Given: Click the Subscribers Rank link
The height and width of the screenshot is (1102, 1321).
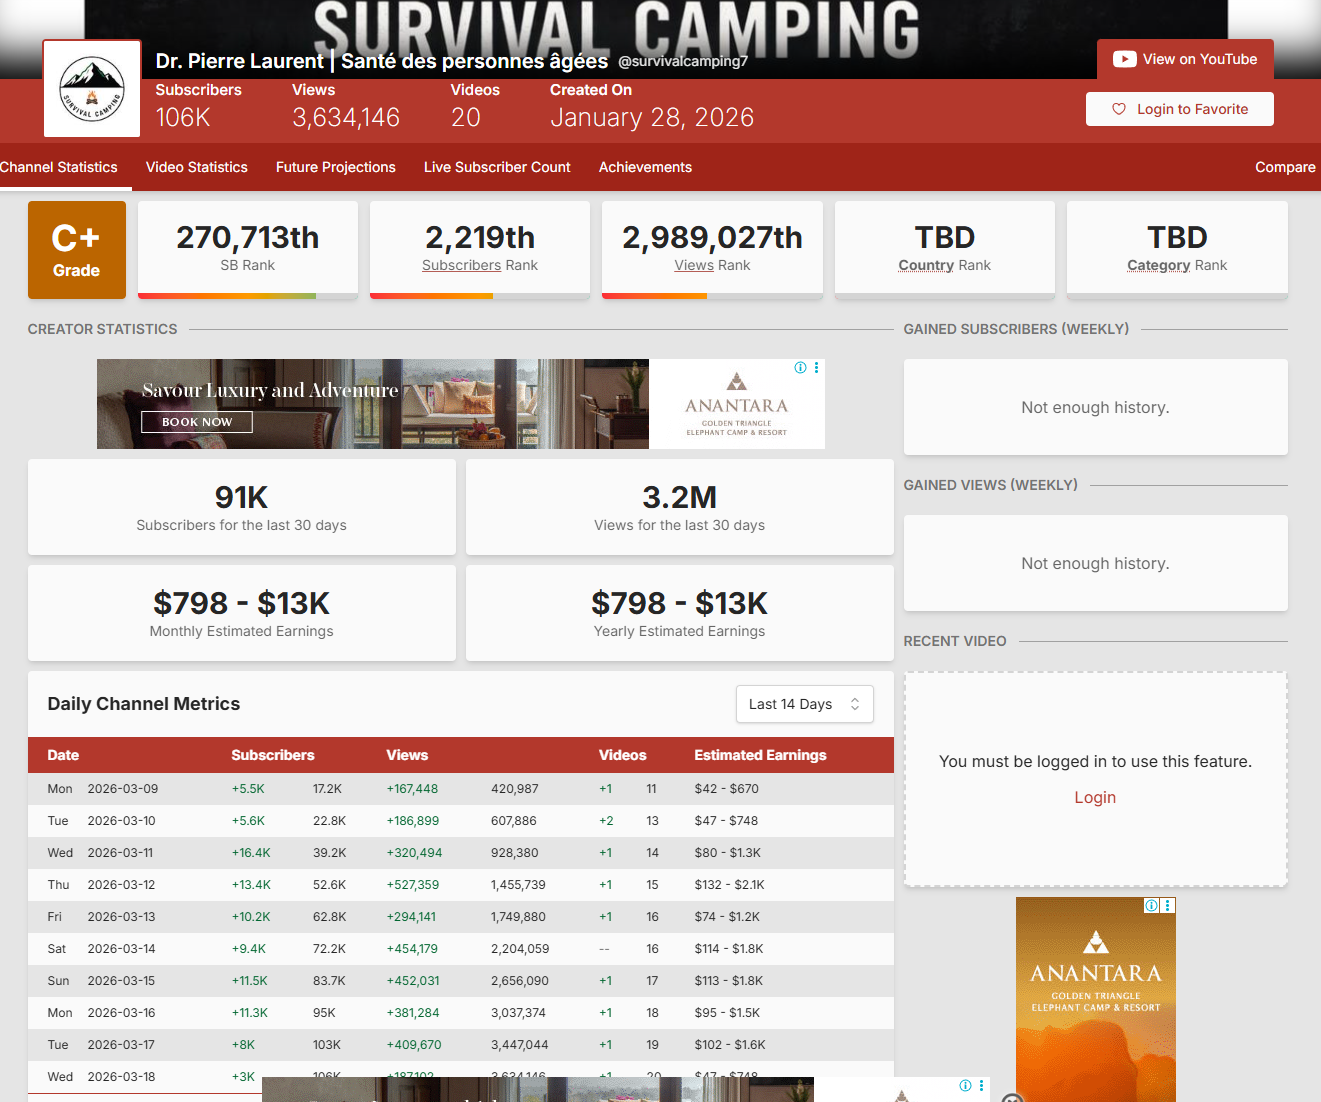Looking at the screenshot, I should click(461, 265).
